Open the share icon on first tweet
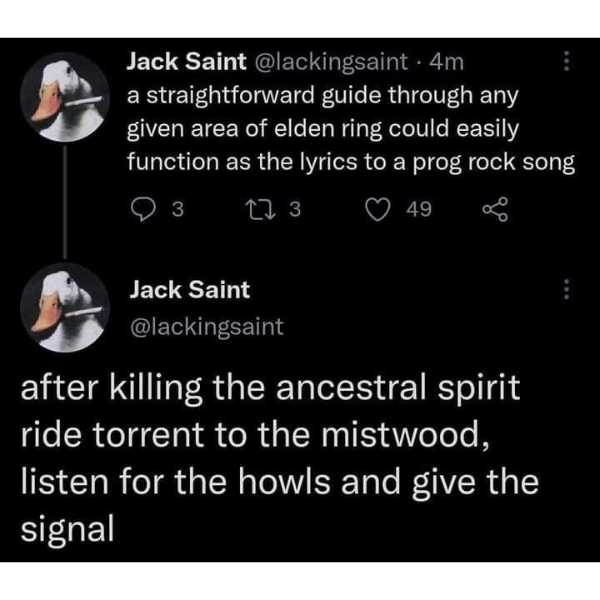The image size is (600, 600). coord(495,209)
